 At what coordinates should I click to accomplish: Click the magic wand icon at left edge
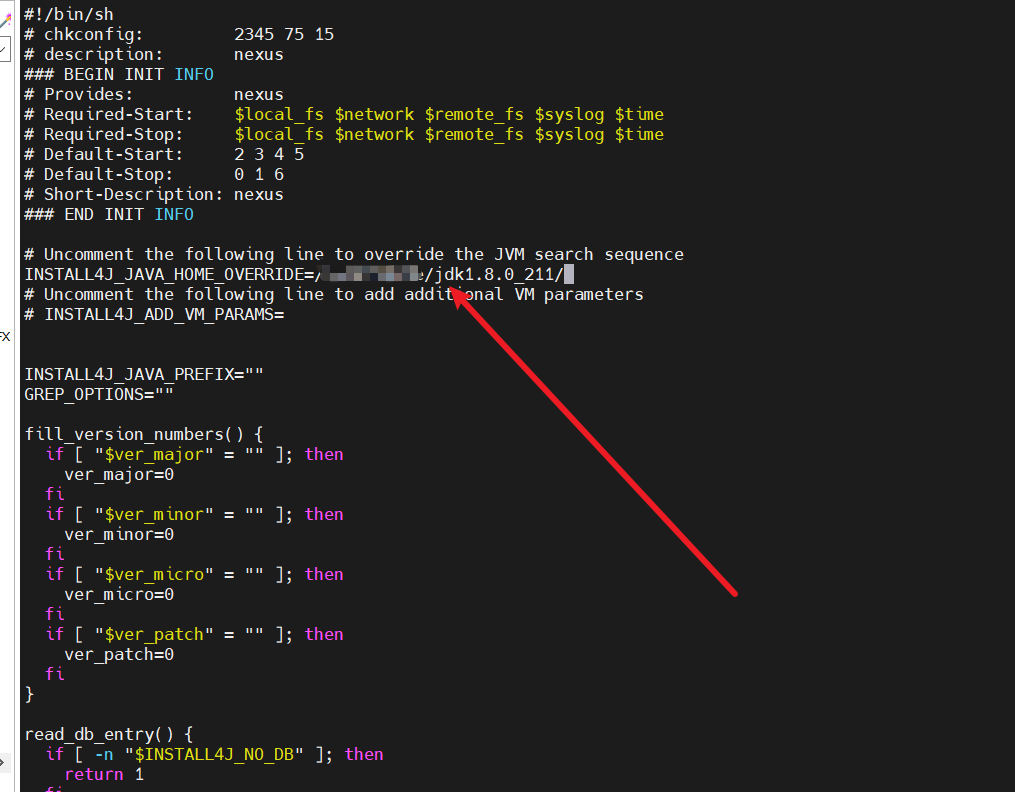6,19
